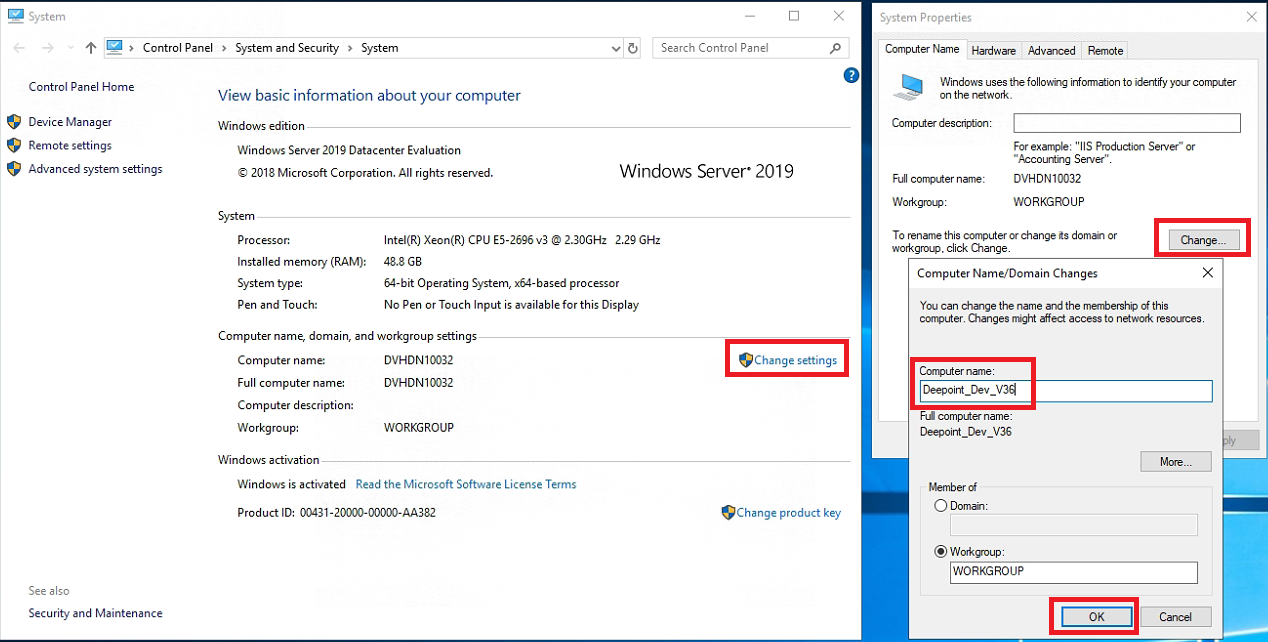Click the Computer name input field

1065,391
